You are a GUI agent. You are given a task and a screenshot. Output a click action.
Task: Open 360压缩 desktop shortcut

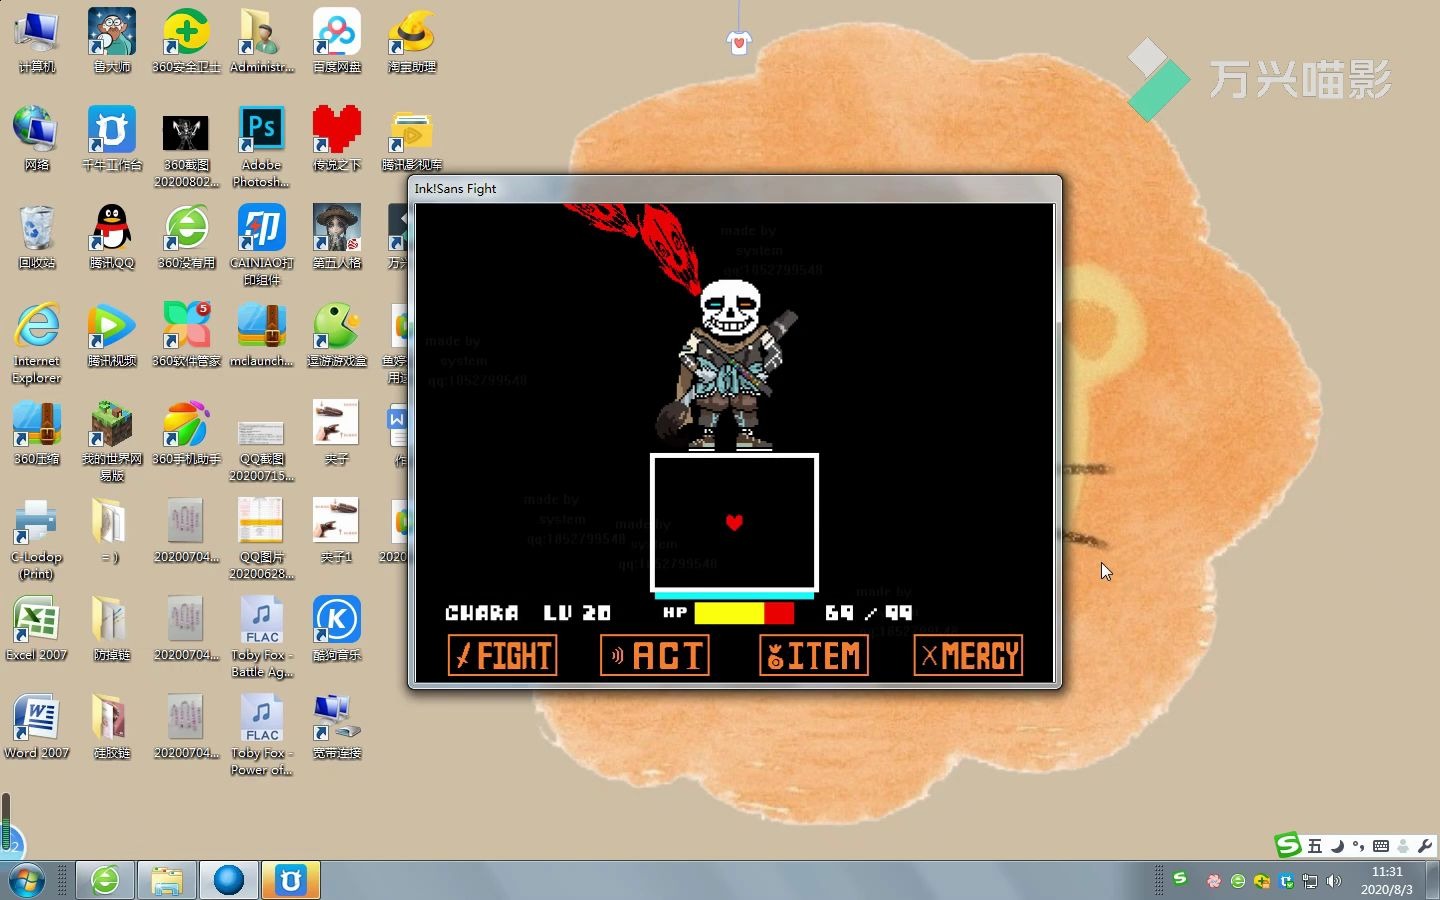click(37, 434)
